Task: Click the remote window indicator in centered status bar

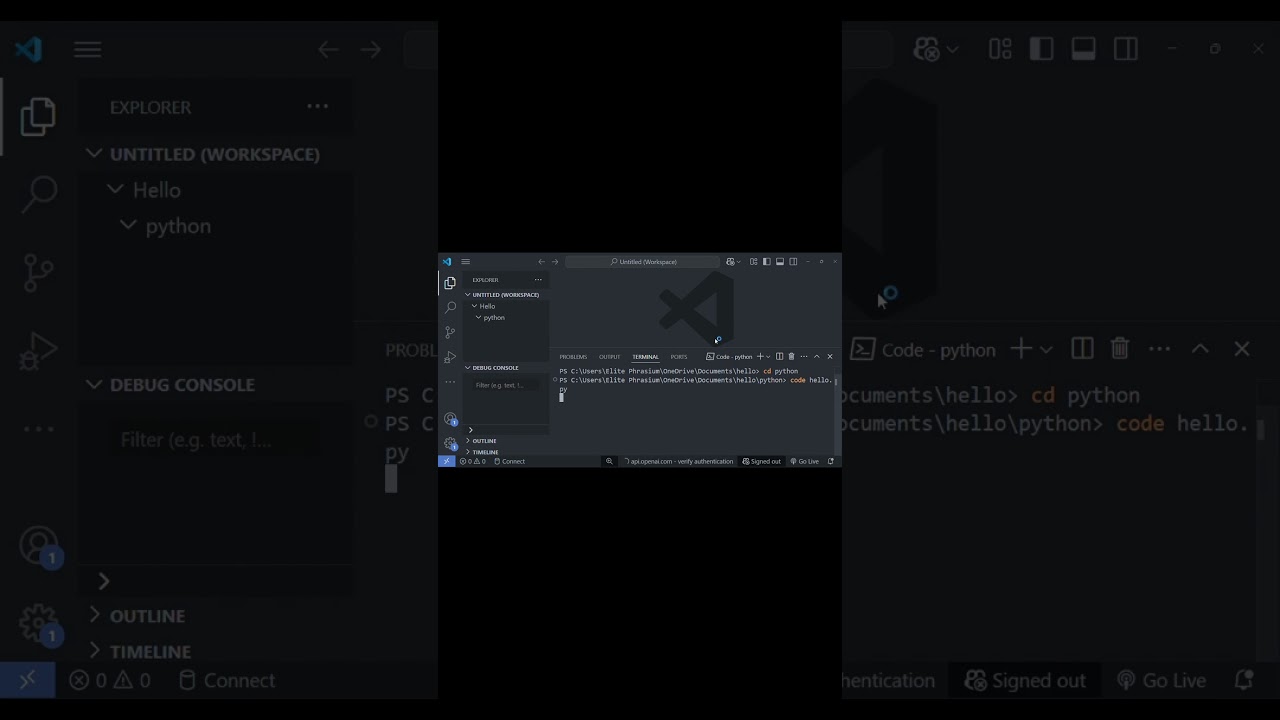Action: click(447, 461)
